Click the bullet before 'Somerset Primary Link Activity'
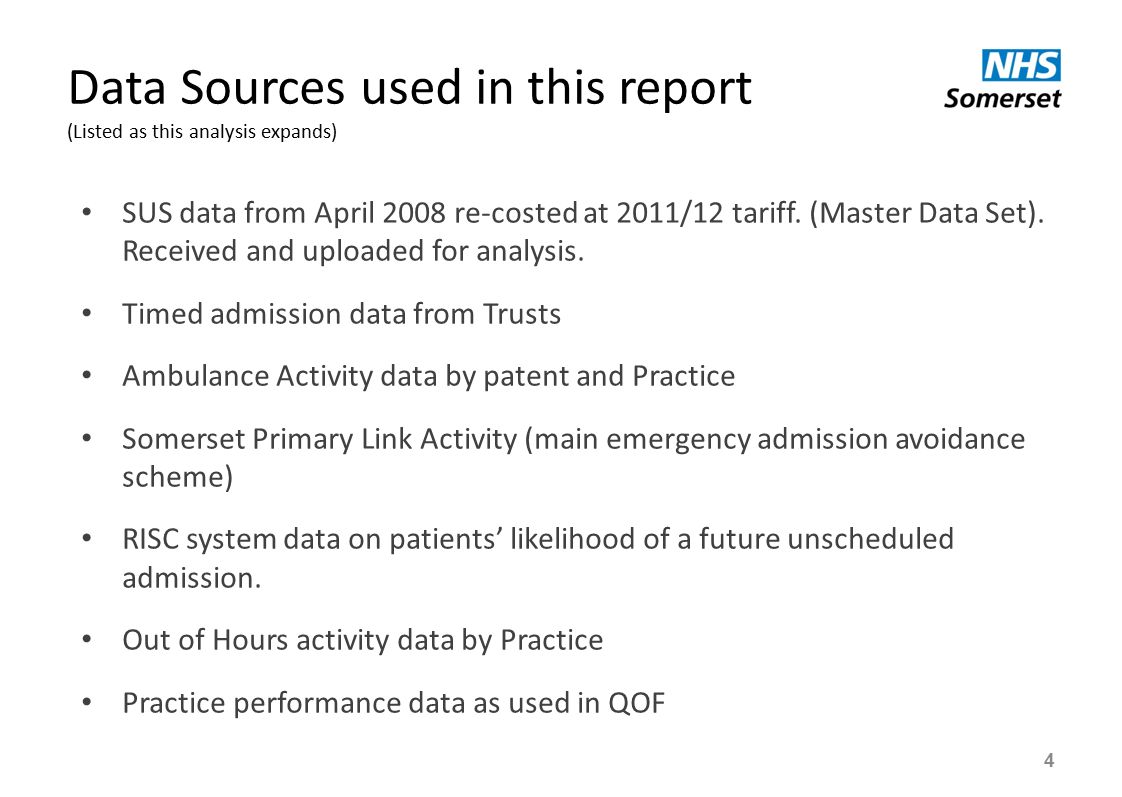Viewport: 1122px width, 797px height. click(87, 438)
